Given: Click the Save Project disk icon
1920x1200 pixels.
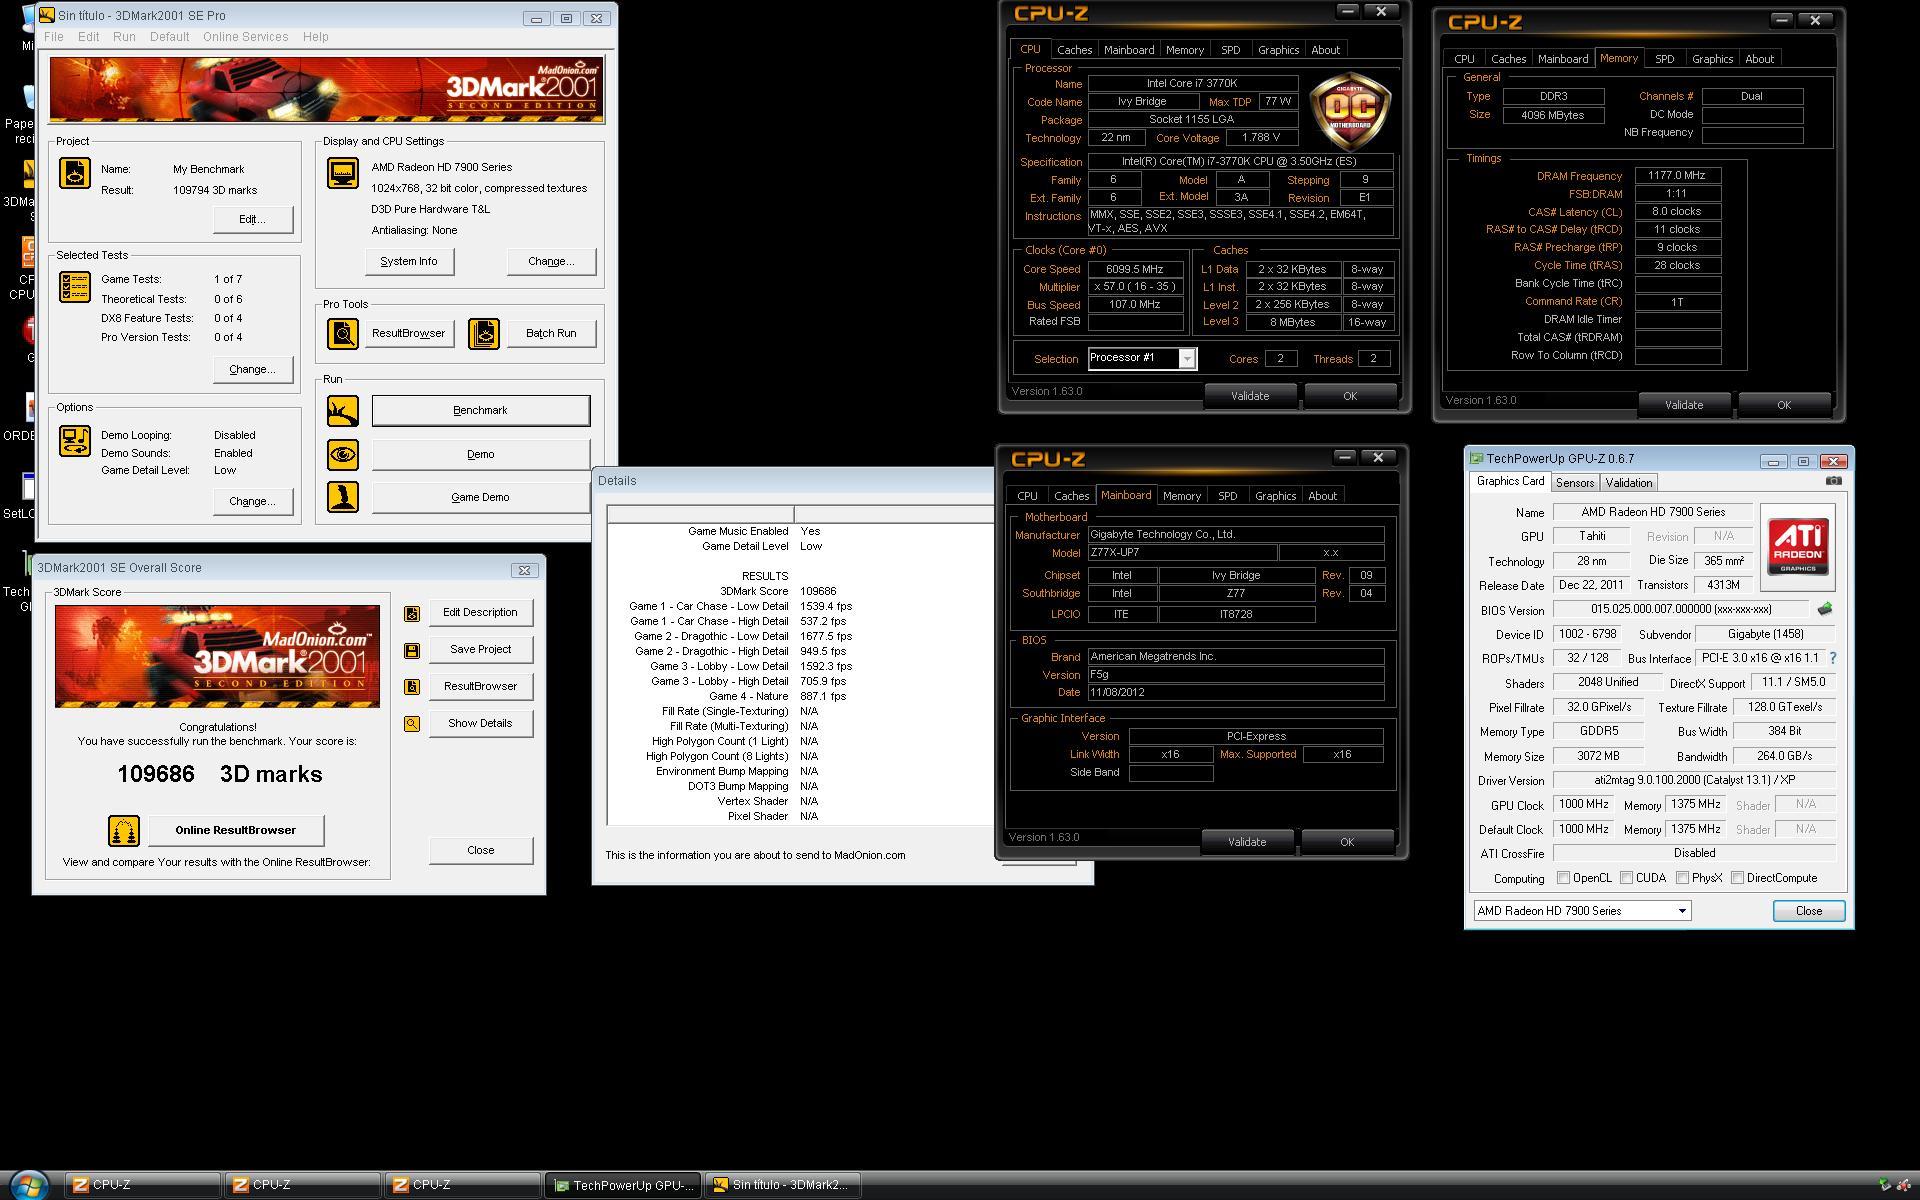Looking at the screenshot, I should [412, 651].
